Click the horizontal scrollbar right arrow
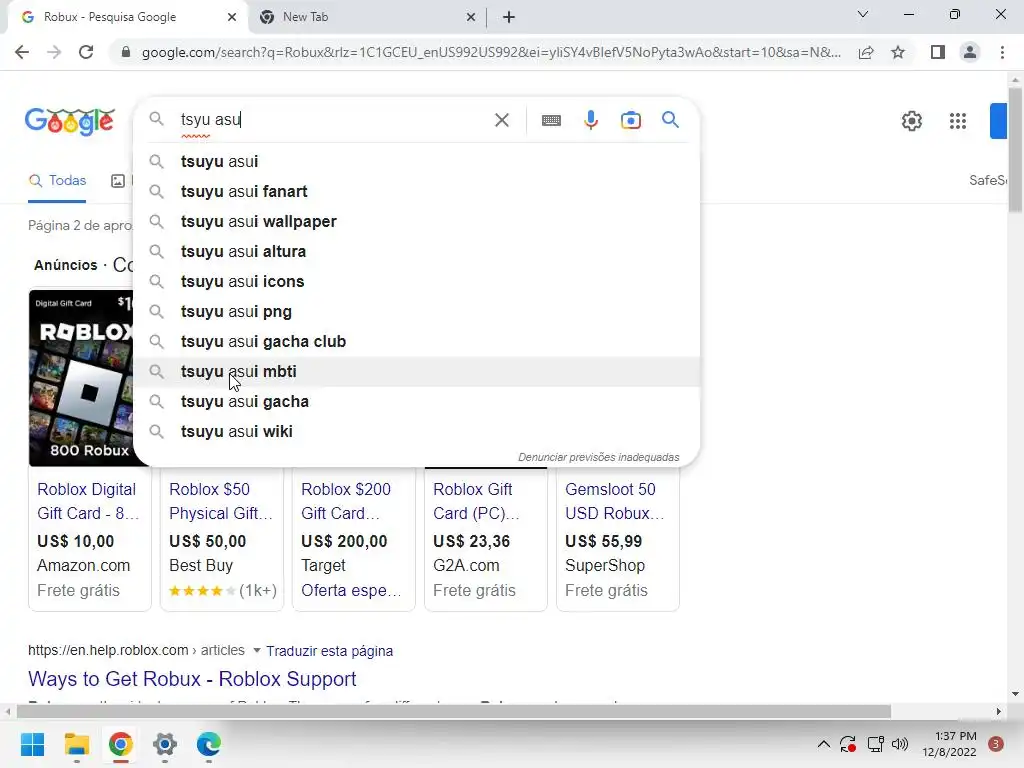The image size is (1024, 768). click(x=999, y=711)
